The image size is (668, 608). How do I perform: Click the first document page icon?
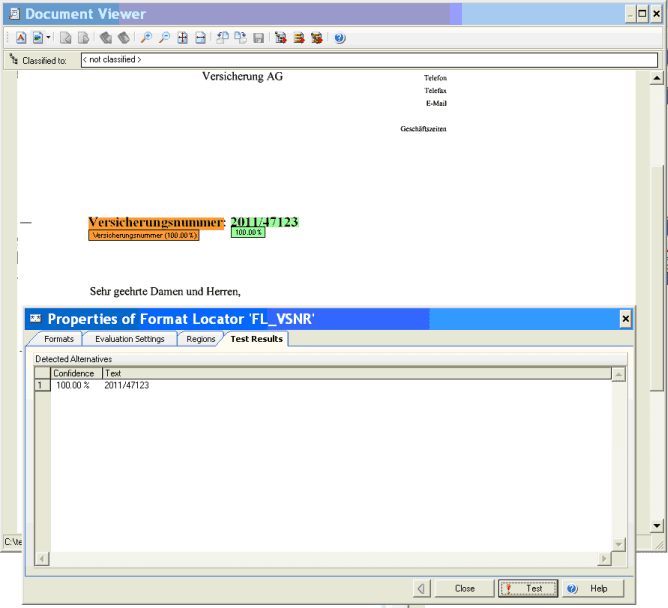(x=65, y=38)
